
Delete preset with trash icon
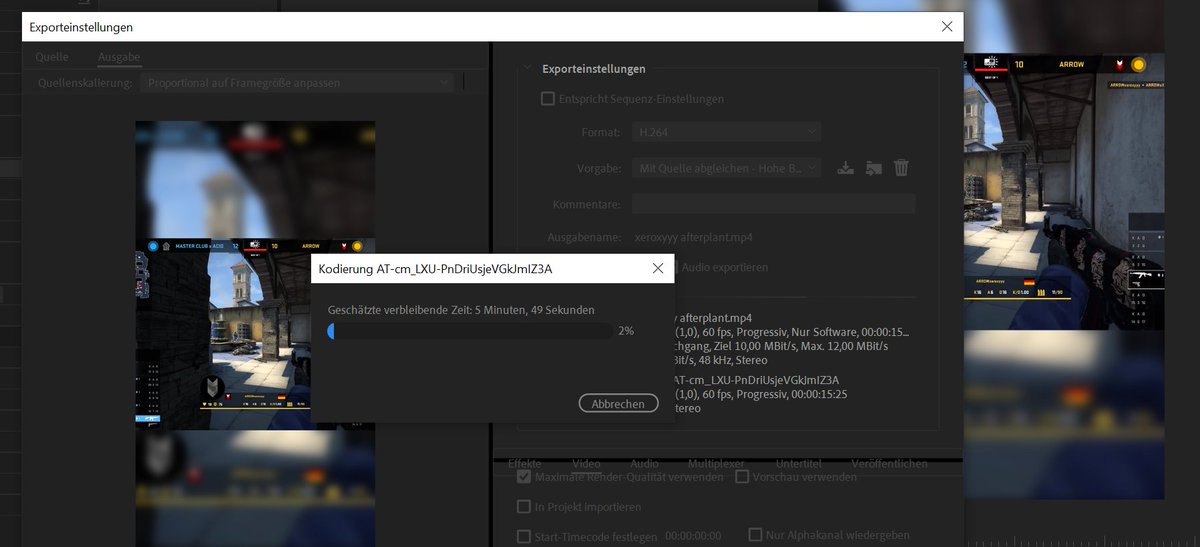[x=901, y=168]
